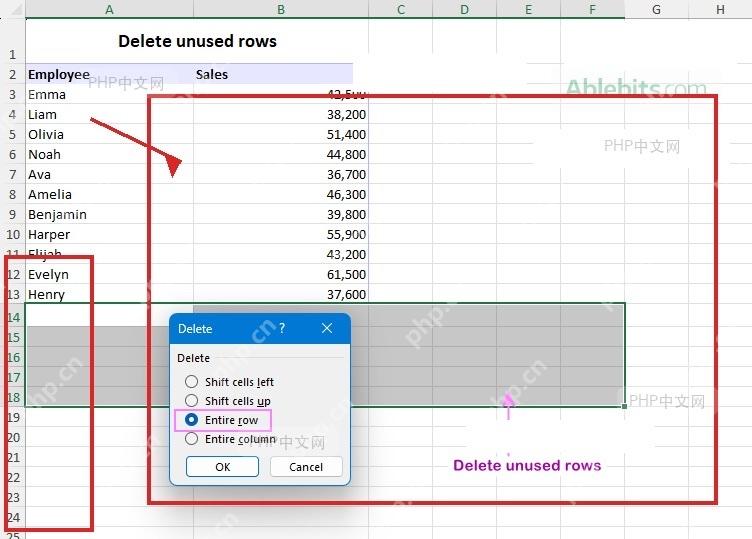Select row 2 header
This screenshot has width=752, height=539.
pyautogui.click(x=12, y=74)
